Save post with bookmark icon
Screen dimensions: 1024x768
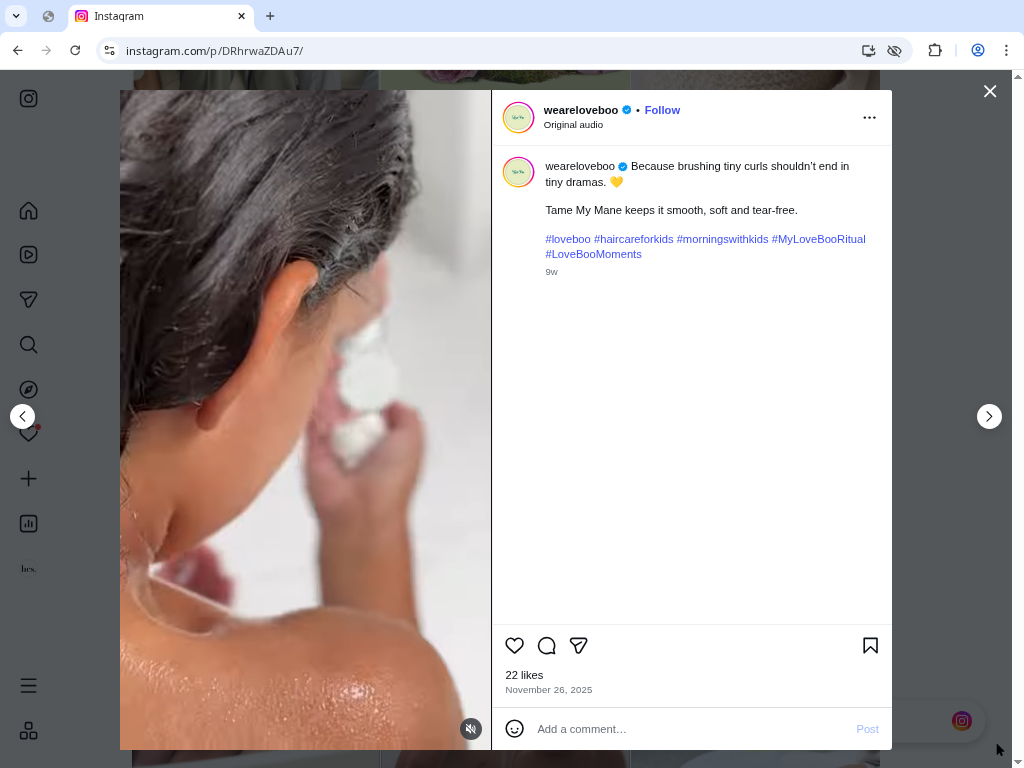pyautogui.click(x=870, y=646)
